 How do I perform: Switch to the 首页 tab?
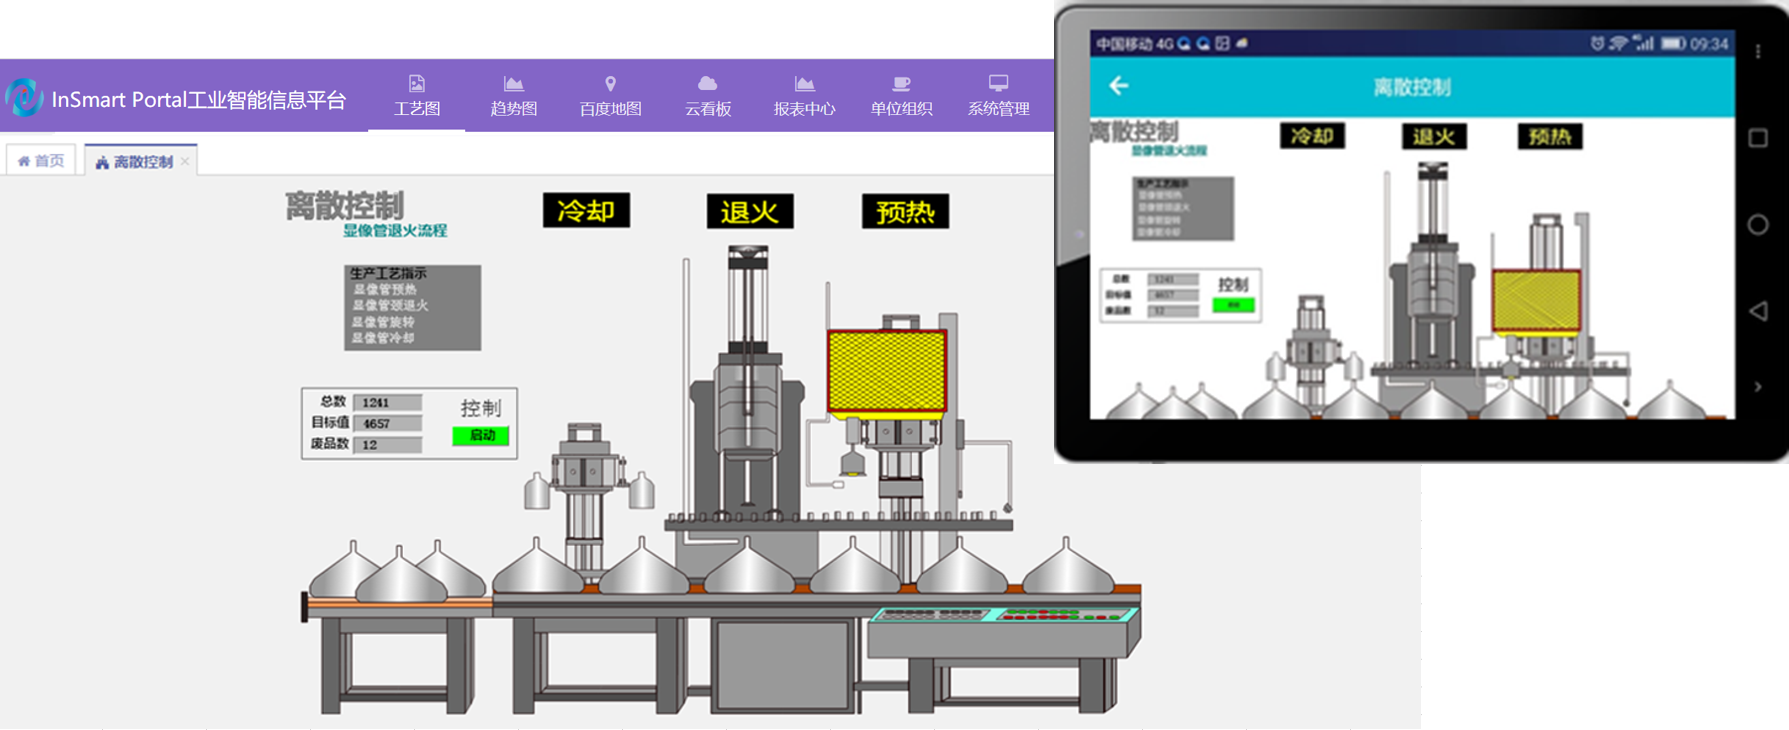click(x=41, y=160)
